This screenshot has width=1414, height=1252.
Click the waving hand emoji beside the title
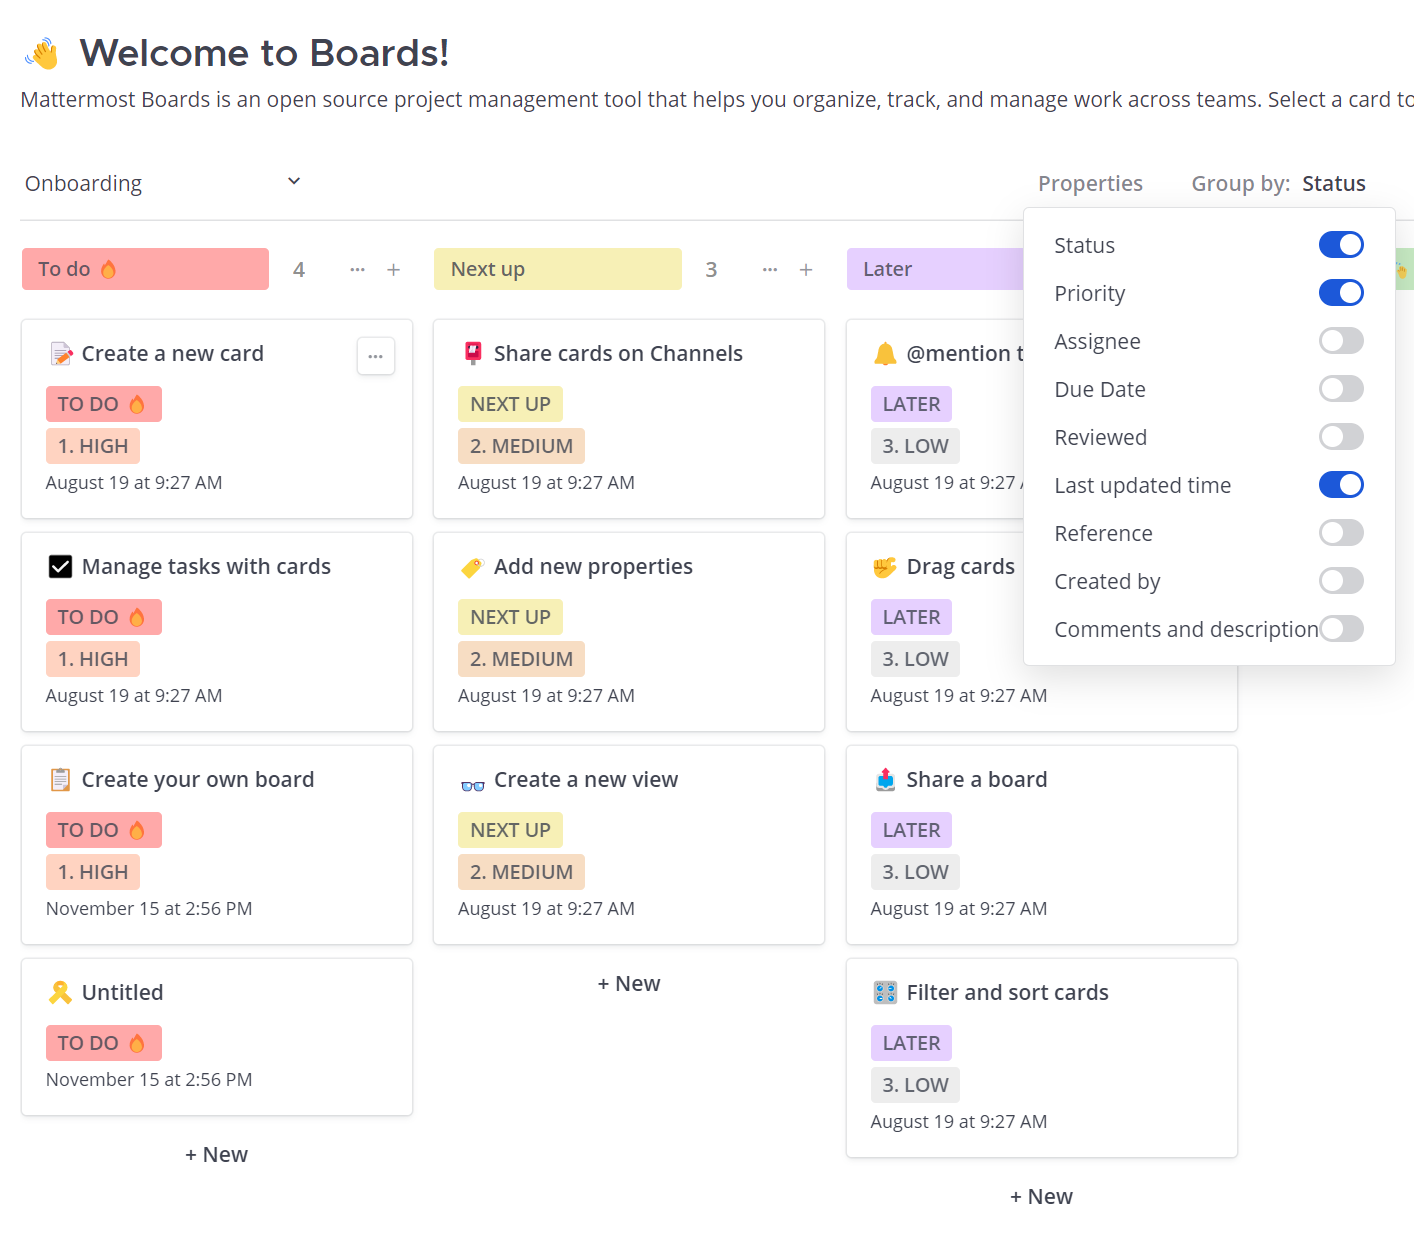click(x=43, y=54)
